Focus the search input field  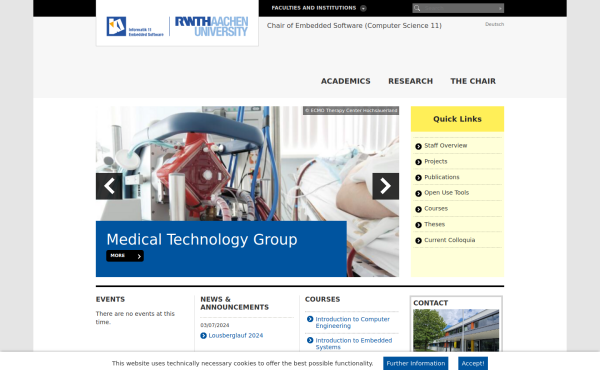459,8
